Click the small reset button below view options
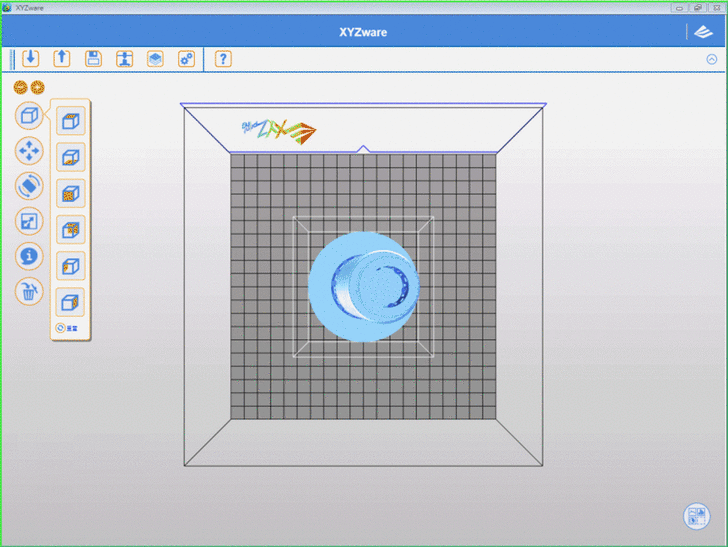728x547 pixels. pos(61,328)
